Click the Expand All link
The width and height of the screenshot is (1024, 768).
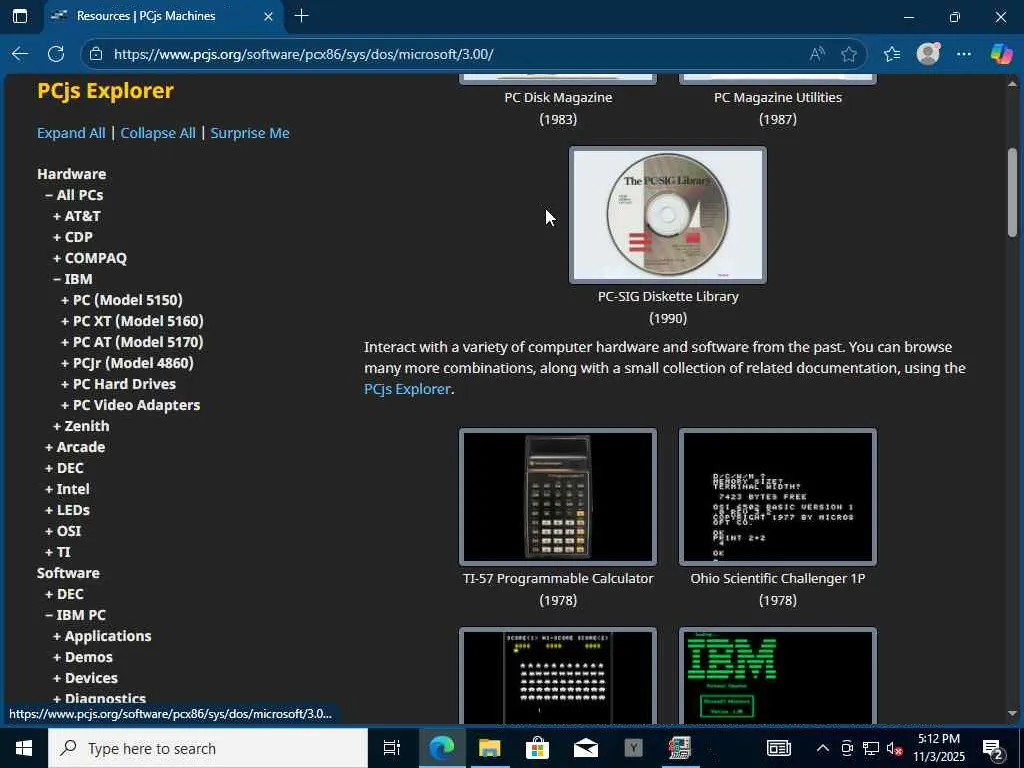[71, 133]
